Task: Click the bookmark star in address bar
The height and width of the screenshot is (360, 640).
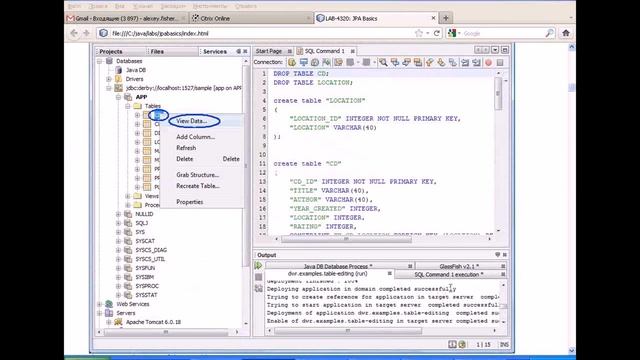Action: coord(418,33)
